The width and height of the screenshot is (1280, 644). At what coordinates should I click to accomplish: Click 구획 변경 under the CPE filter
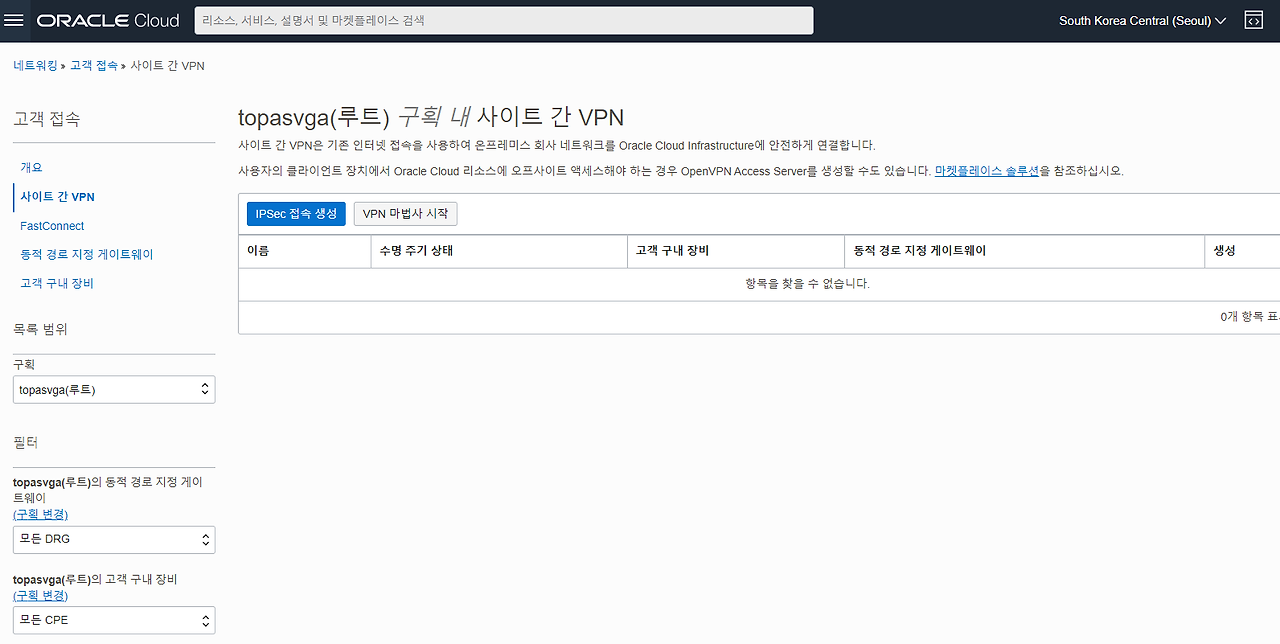(x=40, y=594)
